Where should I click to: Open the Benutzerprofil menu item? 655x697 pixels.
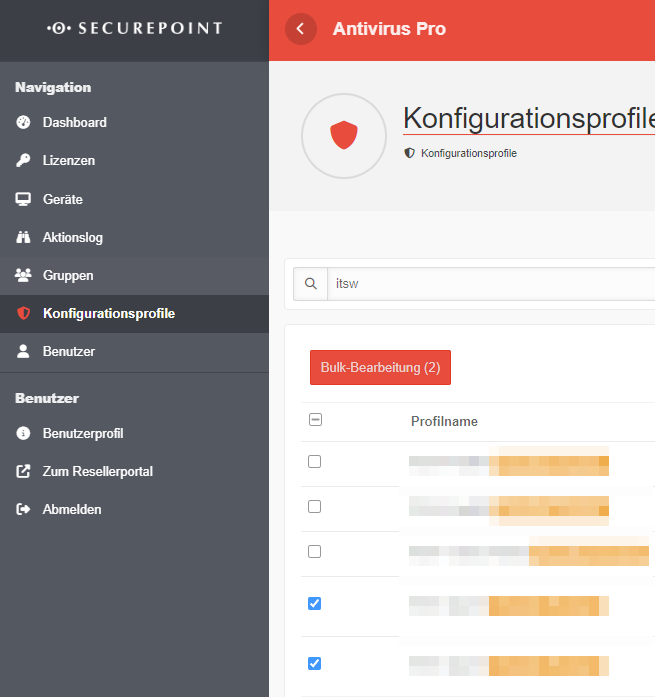click(x=82, y=434)
